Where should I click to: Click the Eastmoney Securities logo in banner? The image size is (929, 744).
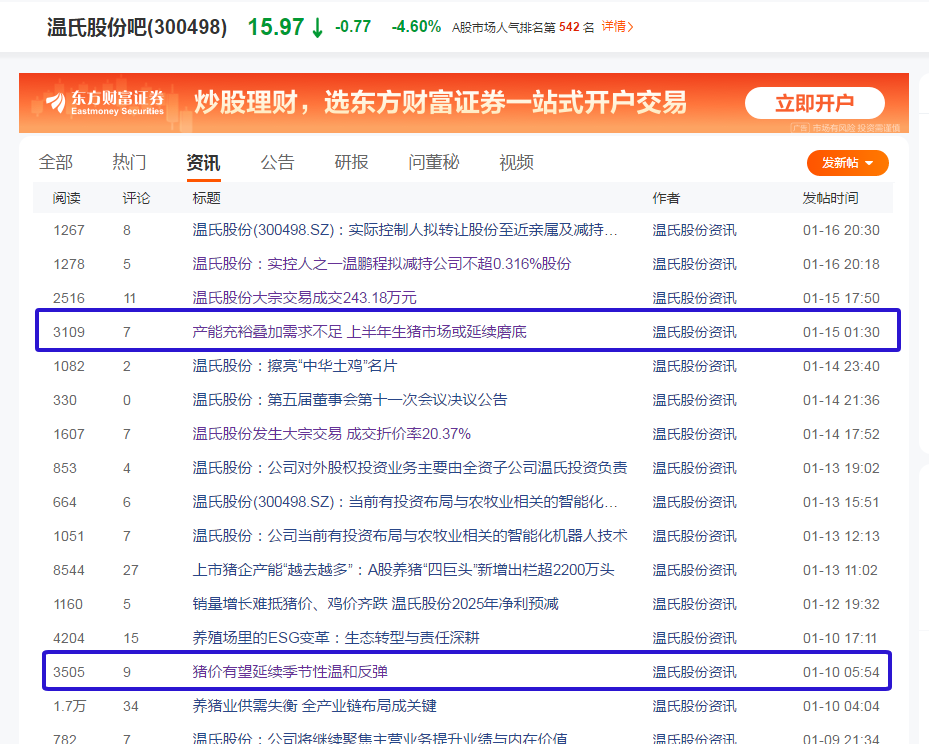tap(103, 103)
